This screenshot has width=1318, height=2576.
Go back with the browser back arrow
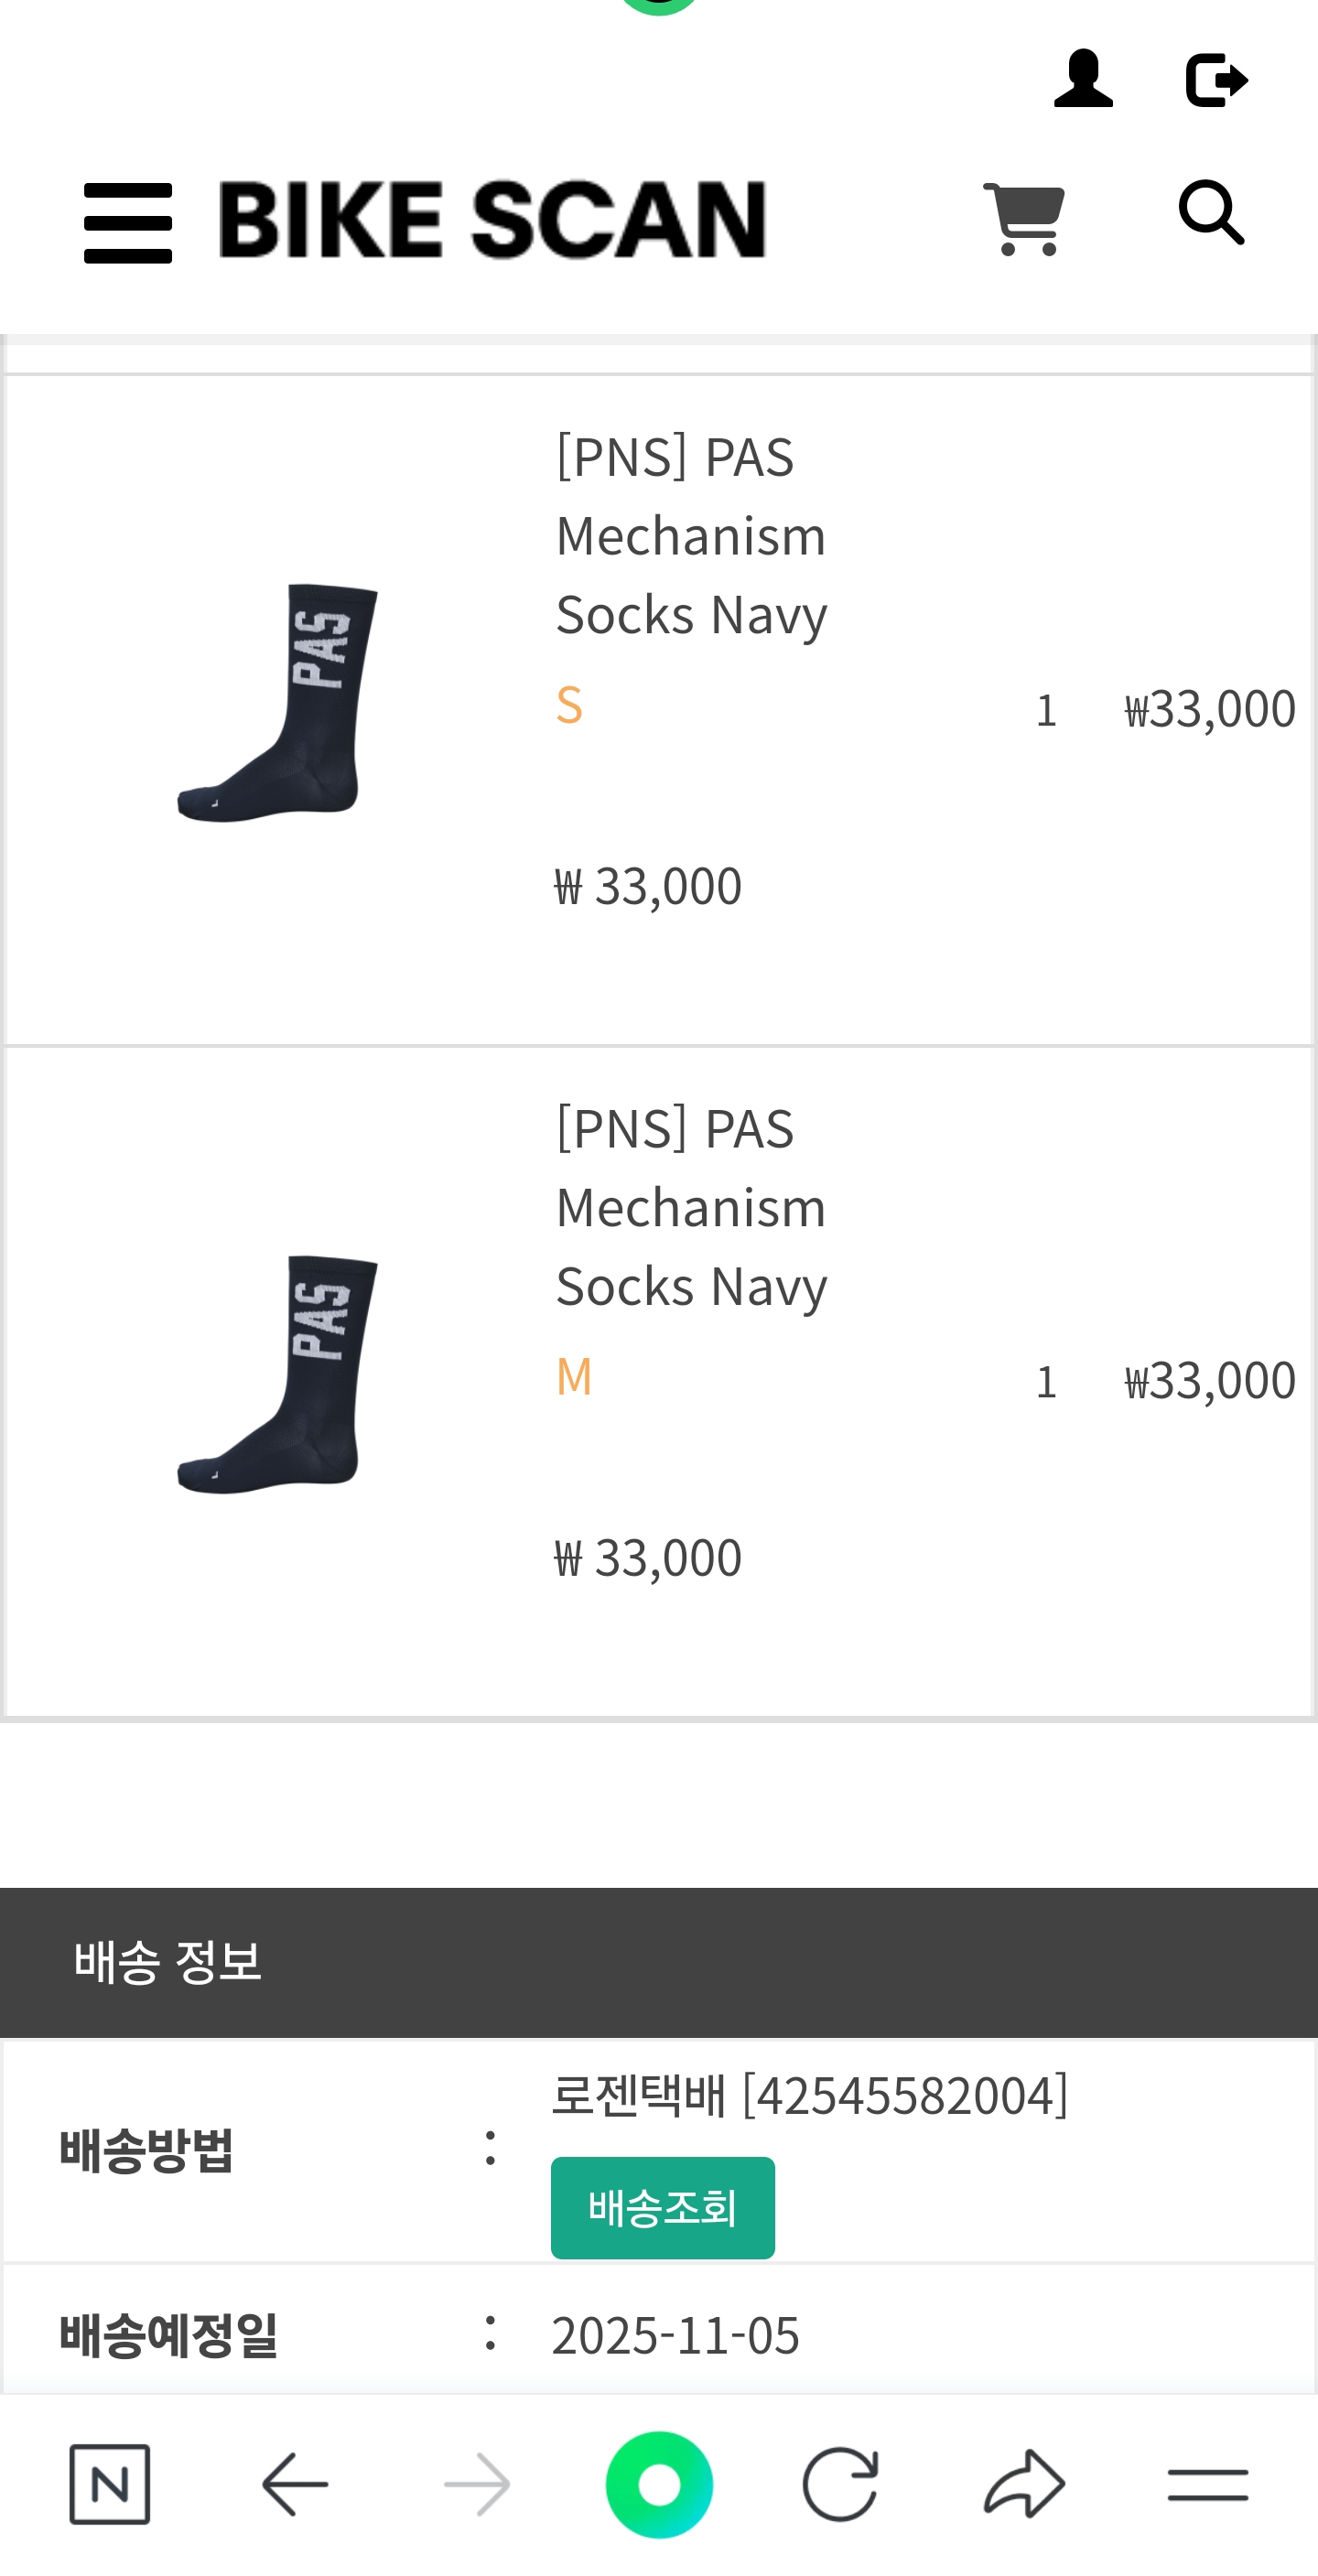(x=295, y=2484)
